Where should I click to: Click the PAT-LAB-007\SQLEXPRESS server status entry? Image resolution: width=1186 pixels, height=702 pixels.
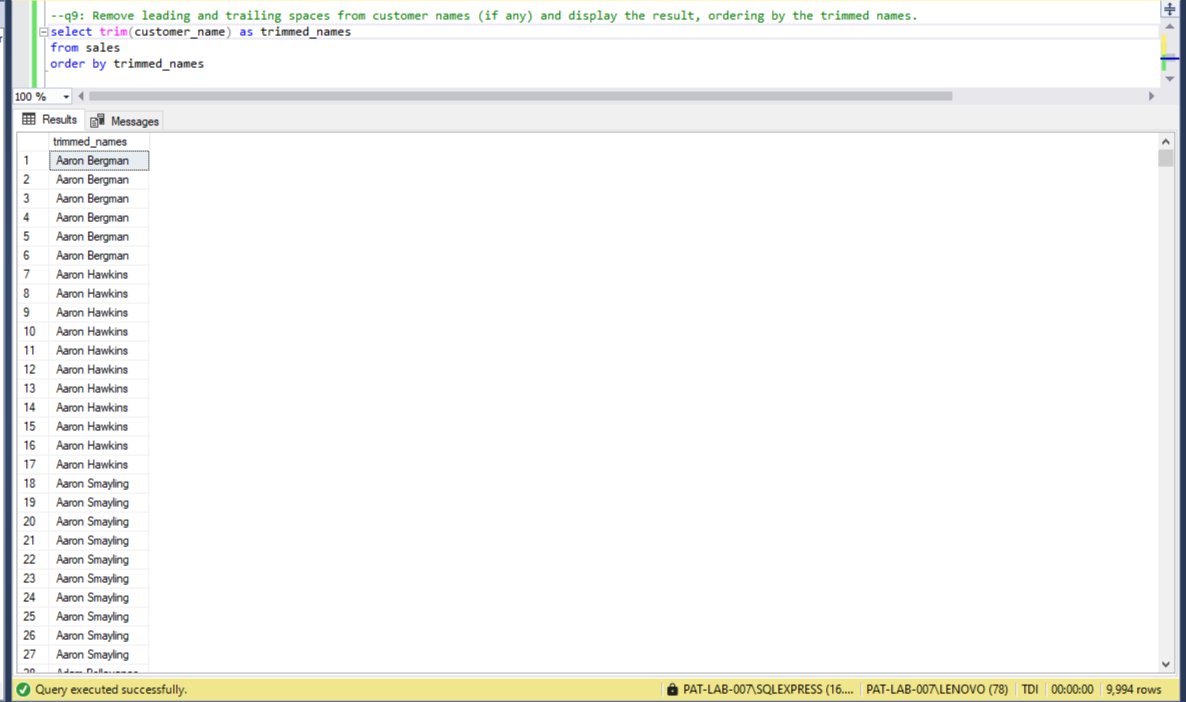pyautogui.click(x=768, y=689)
